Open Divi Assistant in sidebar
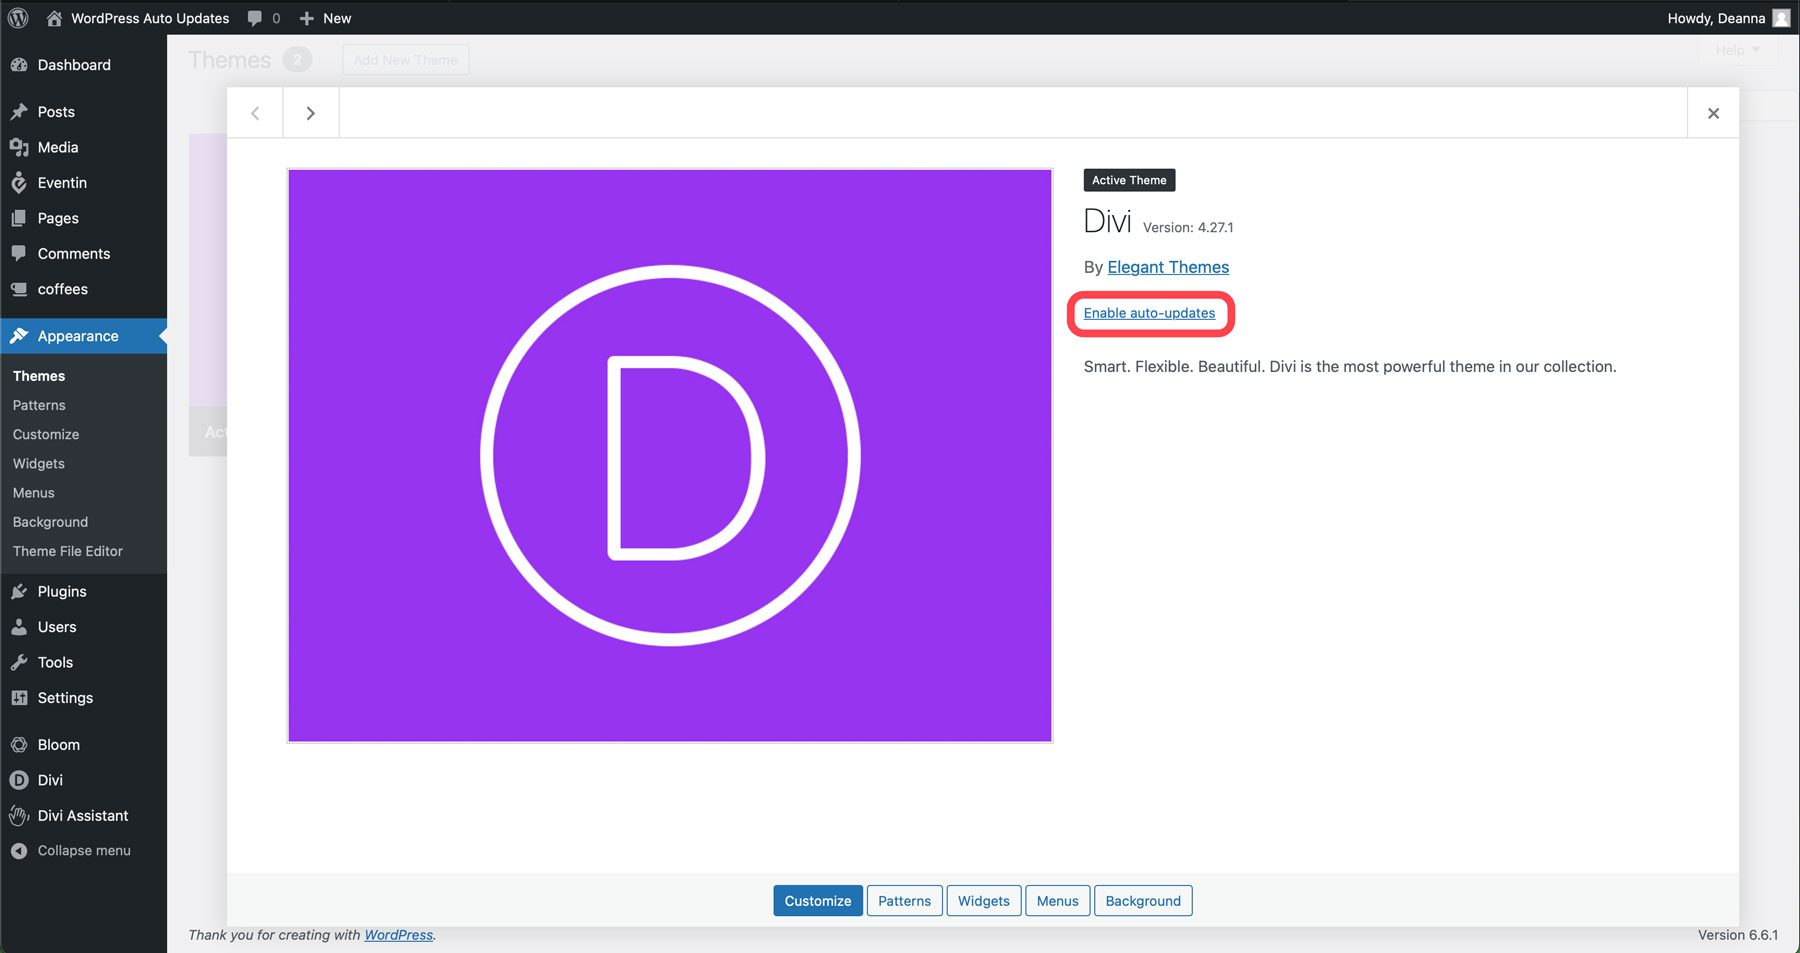This screenshot has width=1800, height=953. (x=83, y=816)
